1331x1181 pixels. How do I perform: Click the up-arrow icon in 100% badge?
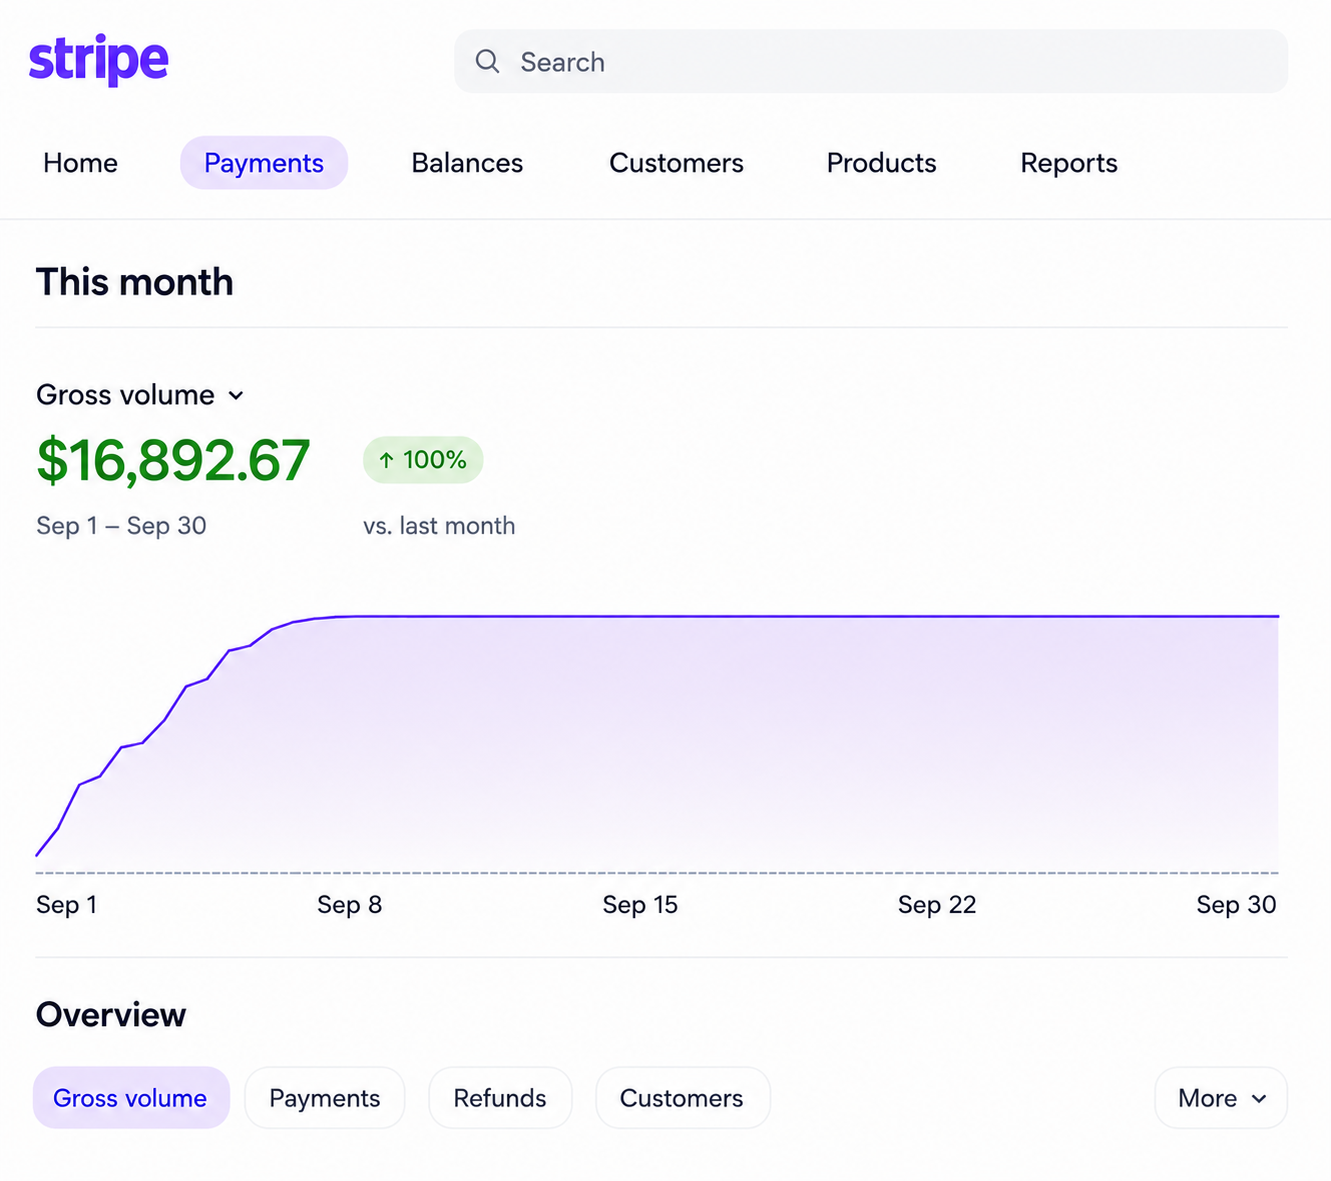click(x=386, y=460)
